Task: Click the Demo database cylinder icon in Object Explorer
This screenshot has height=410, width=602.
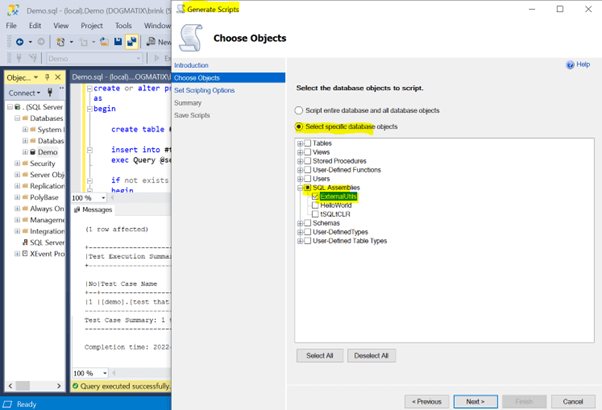Action: coord(33,152)
